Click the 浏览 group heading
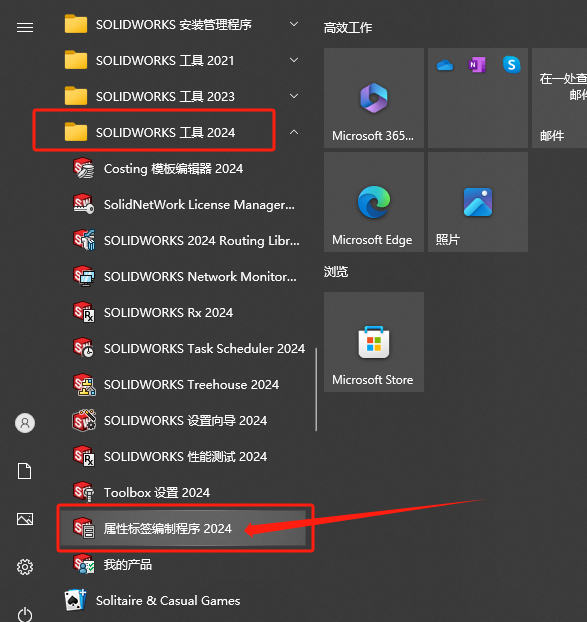Screen dimensions: 587x622 pos(336,272)
